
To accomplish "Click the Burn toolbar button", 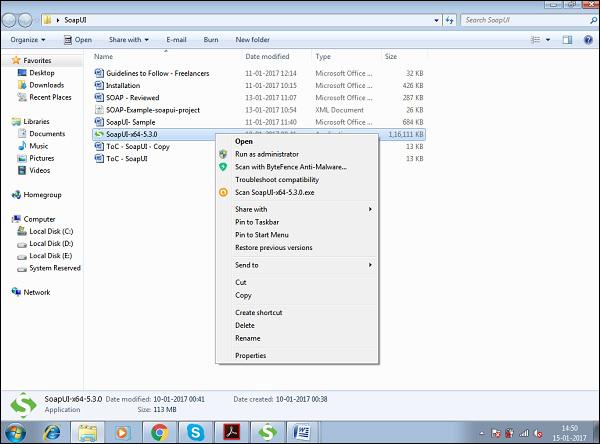I will click(211, 39).
